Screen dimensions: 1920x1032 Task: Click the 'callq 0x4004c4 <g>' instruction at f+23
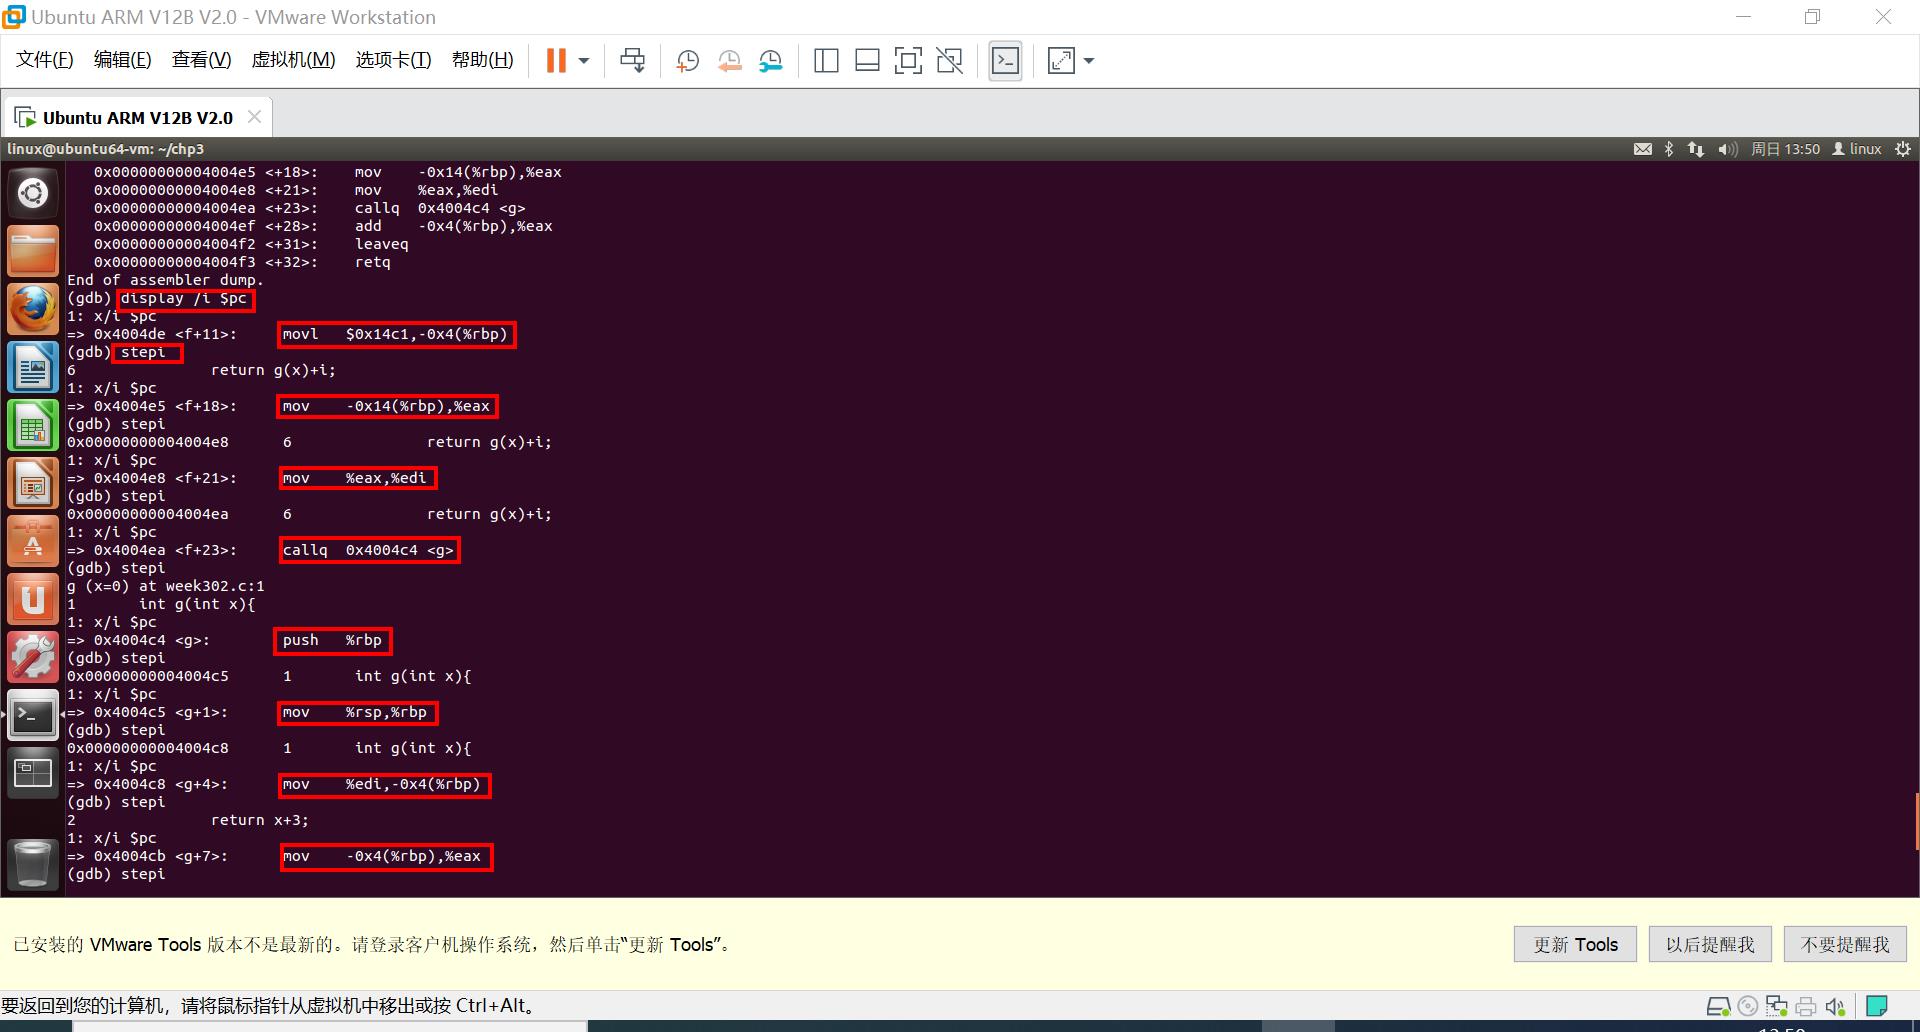coord(368,550)
